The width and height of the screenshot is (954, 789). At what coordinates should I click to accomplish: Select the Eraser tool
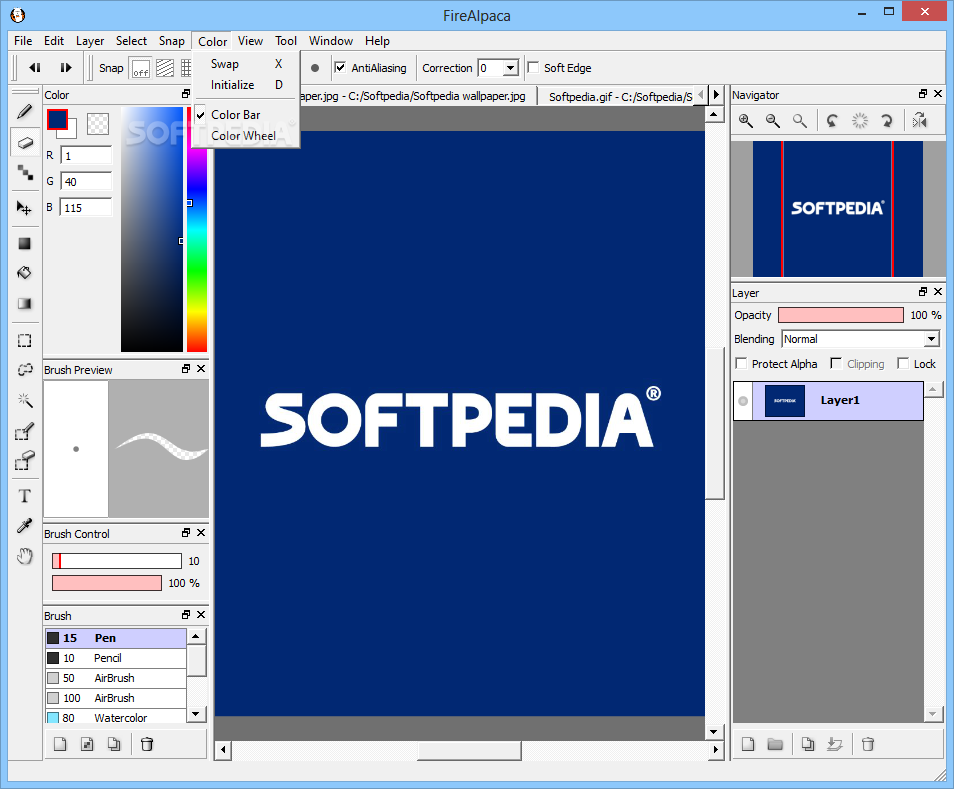click(24, 143)
